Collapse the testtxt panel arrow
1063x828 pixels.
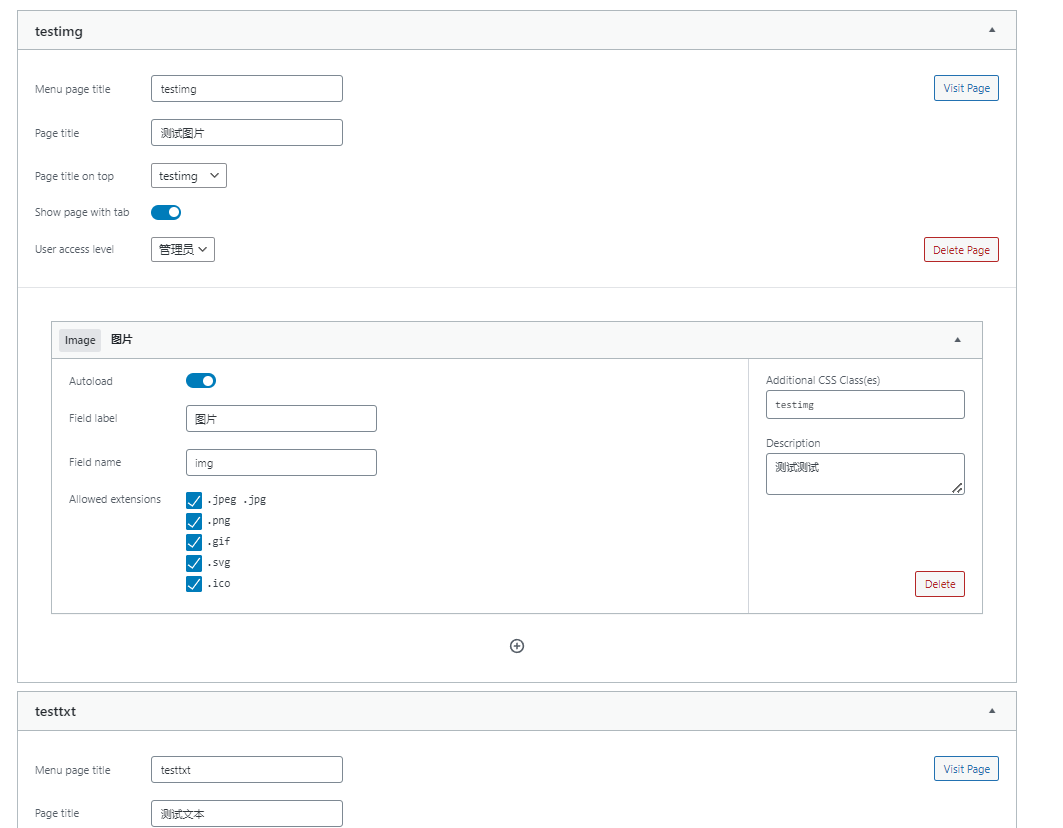click(992, 711)
